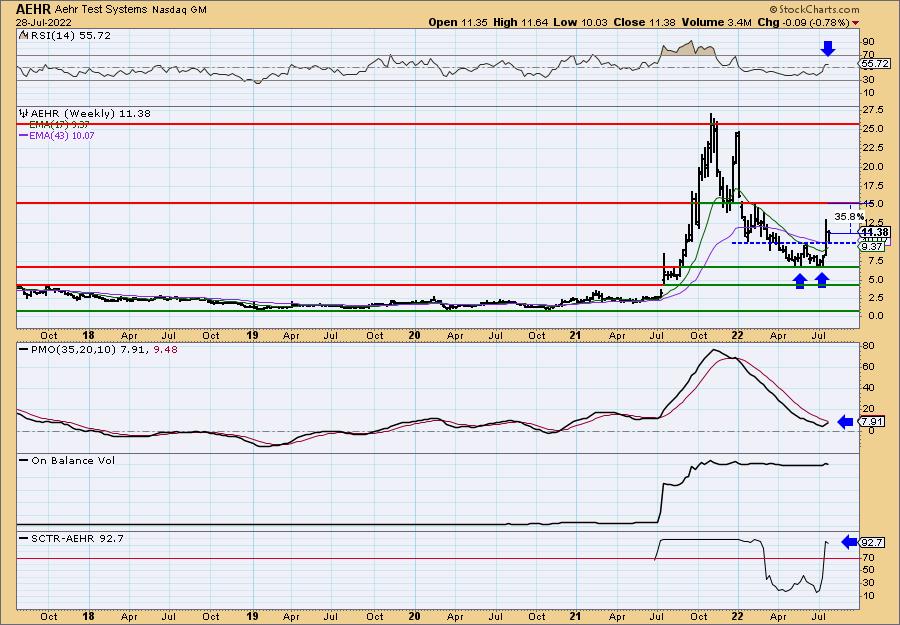Click year 19 on the bottom date axis
Image resolution: width=900 pixels, height=625 pixels.
(x=252, y=616)
